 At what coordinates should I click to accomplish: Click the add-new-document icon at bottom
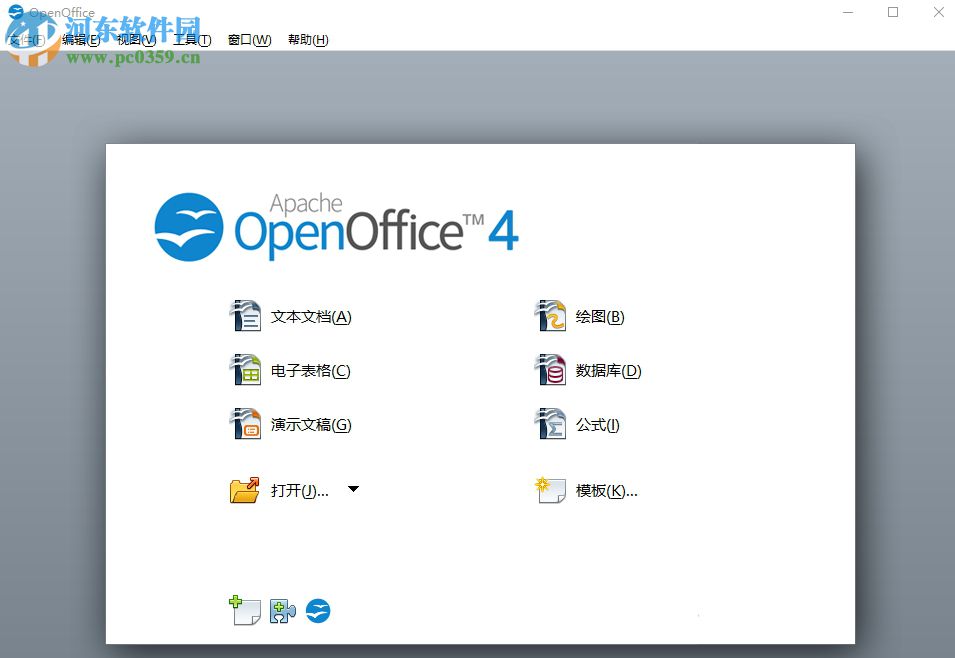pos(245,610)
